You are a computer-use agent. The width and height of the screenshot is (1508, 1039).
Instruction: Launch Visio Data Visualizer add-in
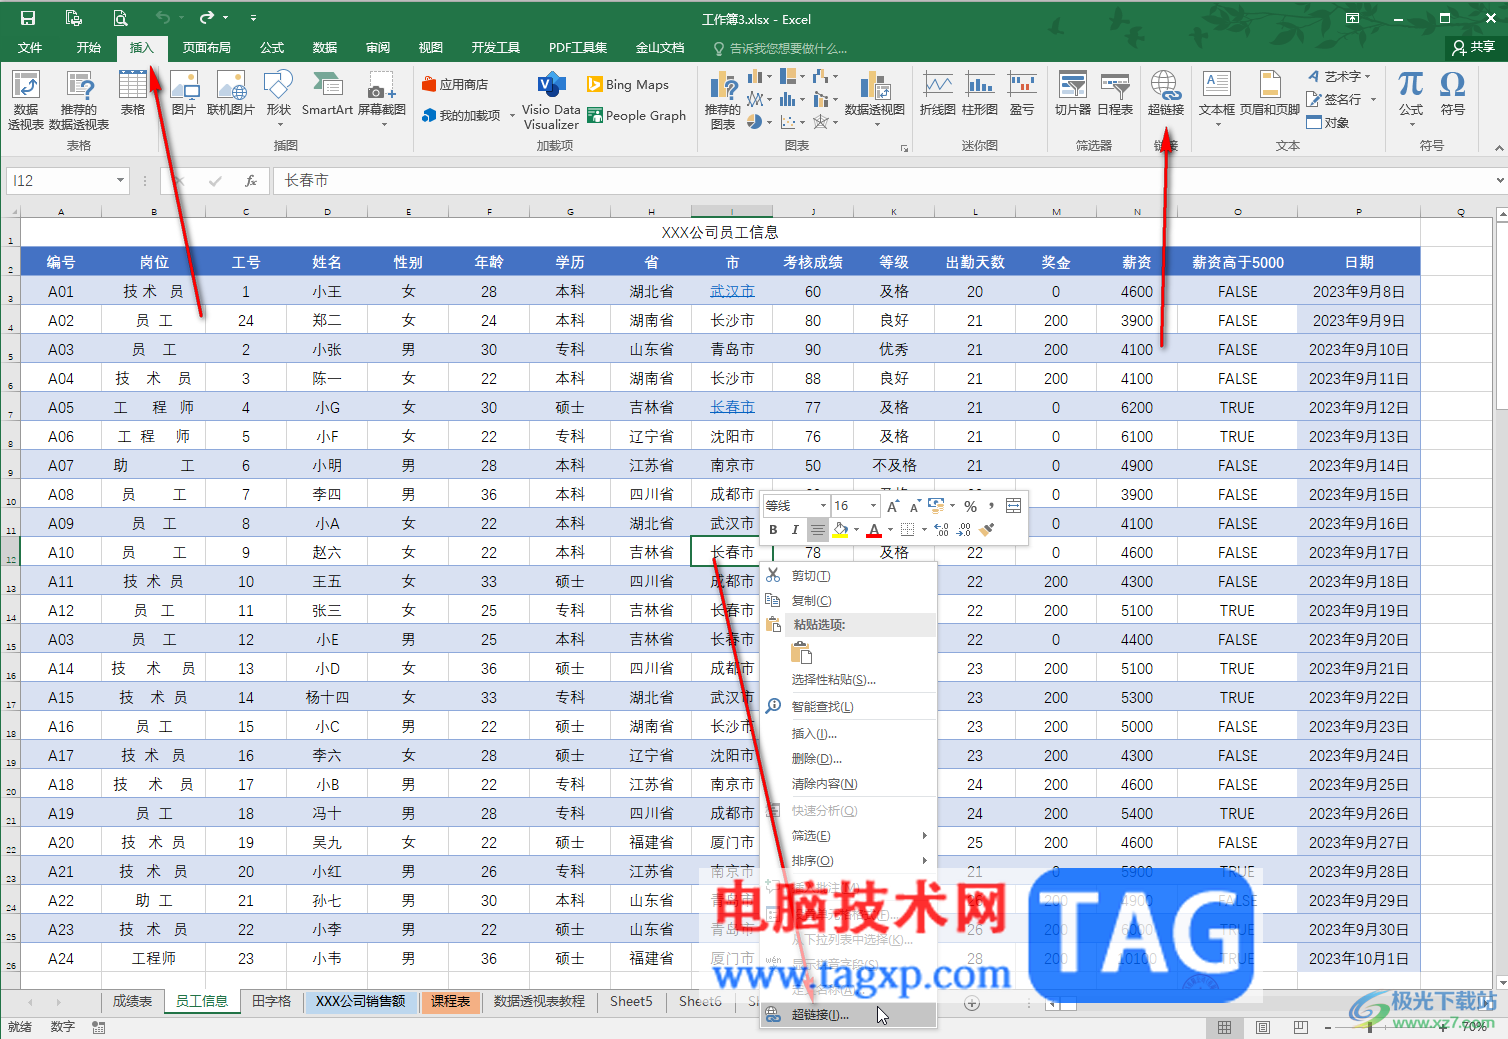pos(551,100)
